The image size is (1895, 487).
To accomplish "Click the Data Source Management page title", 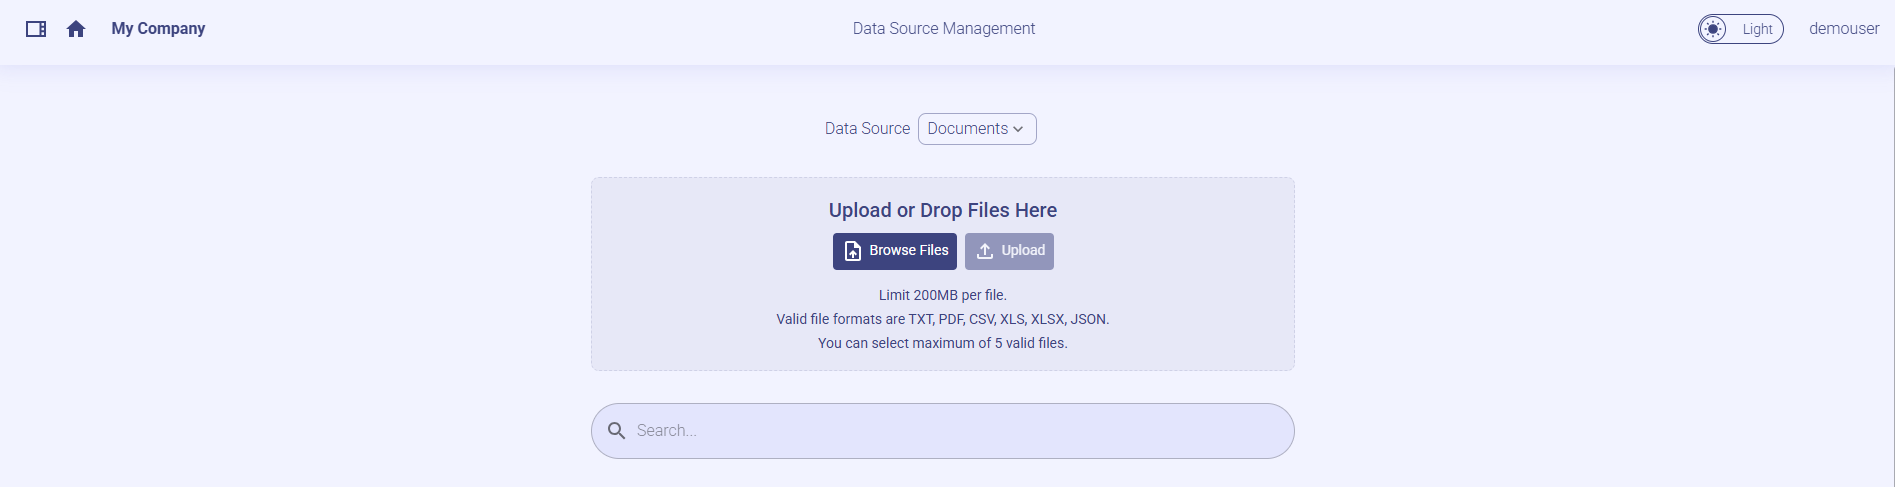I will tap(943, 29).
